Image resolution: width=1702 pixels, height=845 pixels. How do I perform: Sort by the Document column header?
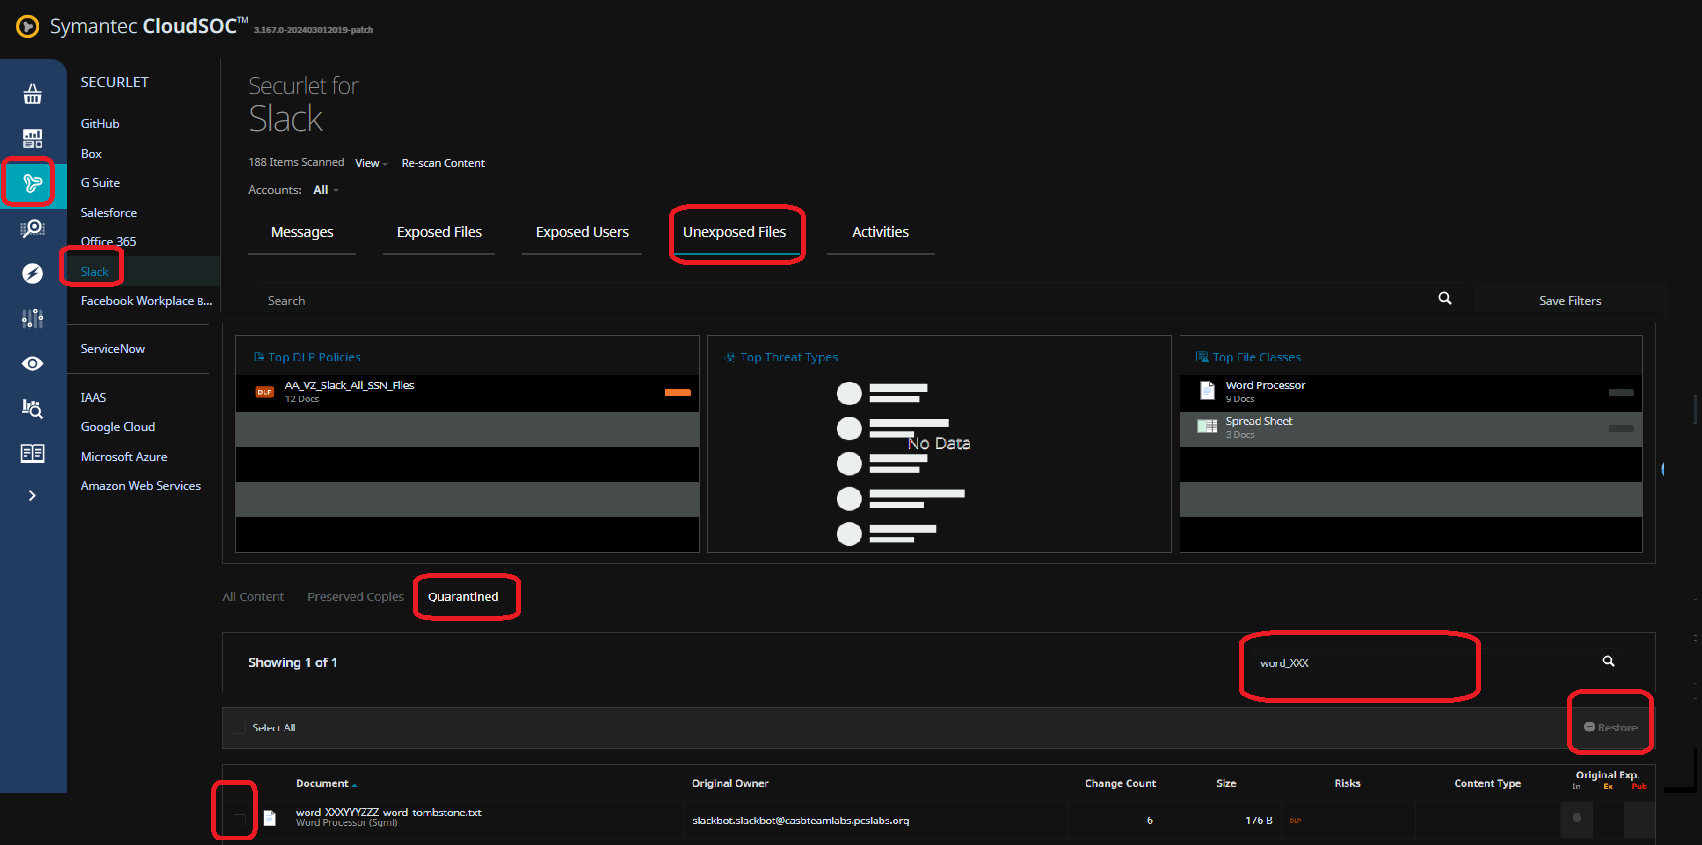(x=322, y=783)
